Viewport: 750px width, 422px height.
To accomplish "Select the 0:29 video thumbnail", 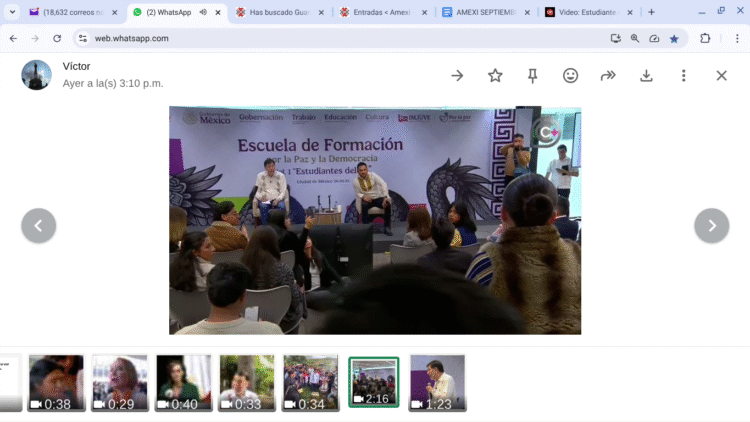I will coord(120,382).
